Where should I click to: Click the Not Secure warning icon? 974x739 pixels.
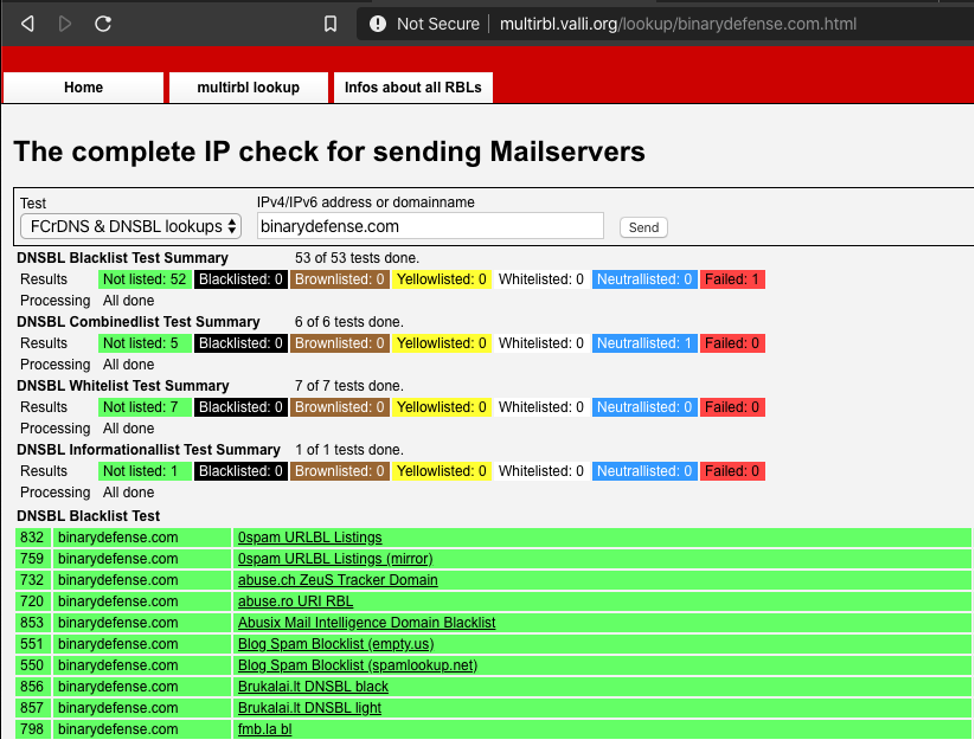coord(378,24)
